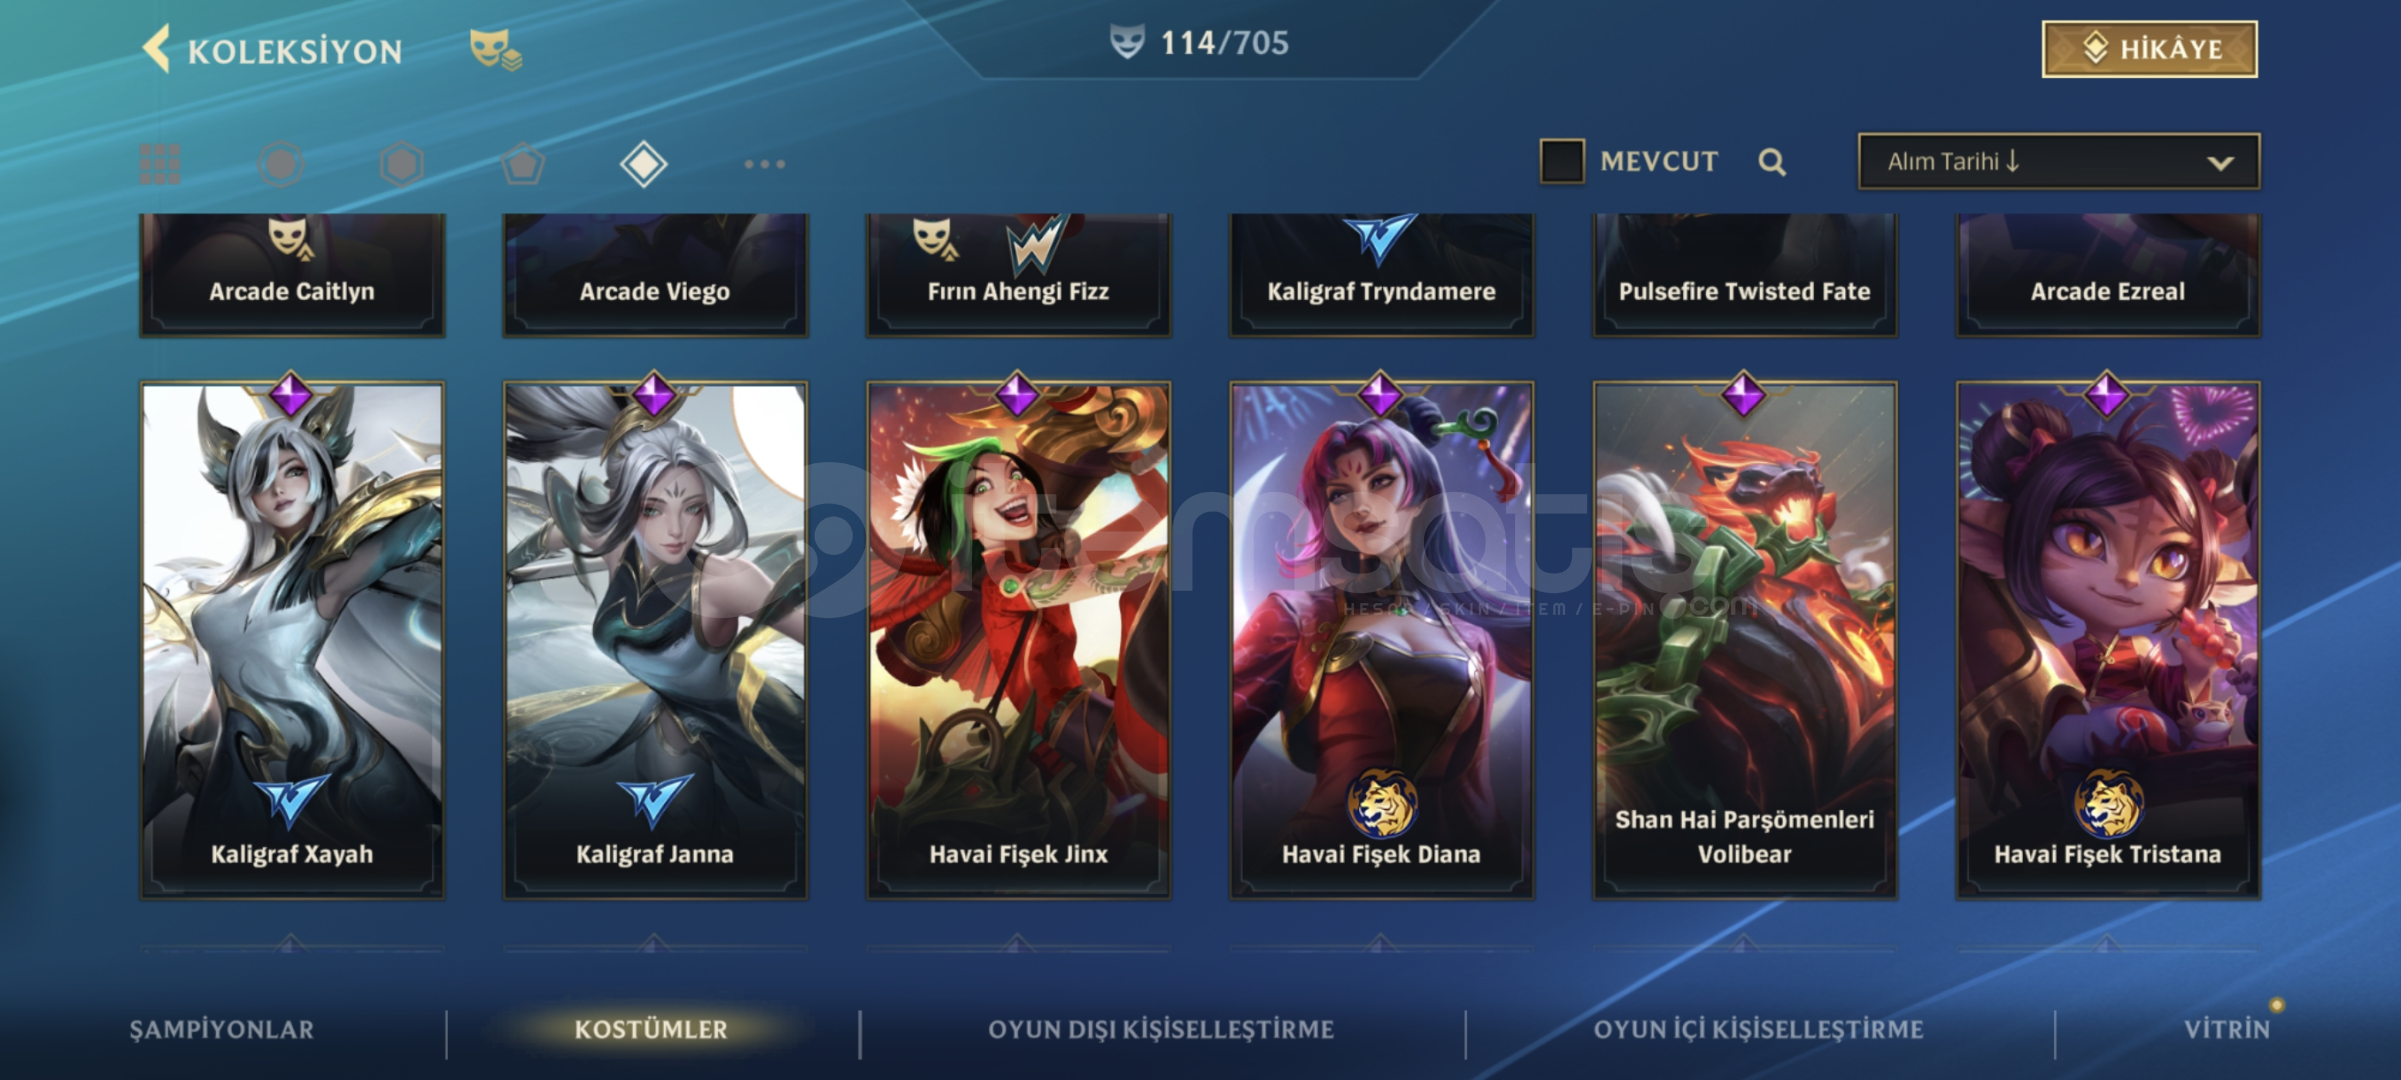Open the Havai Fişek Jinx skin card
Image resolution: width=2401 pixels, height=1080 pixels.
(x=1018, y=640)
